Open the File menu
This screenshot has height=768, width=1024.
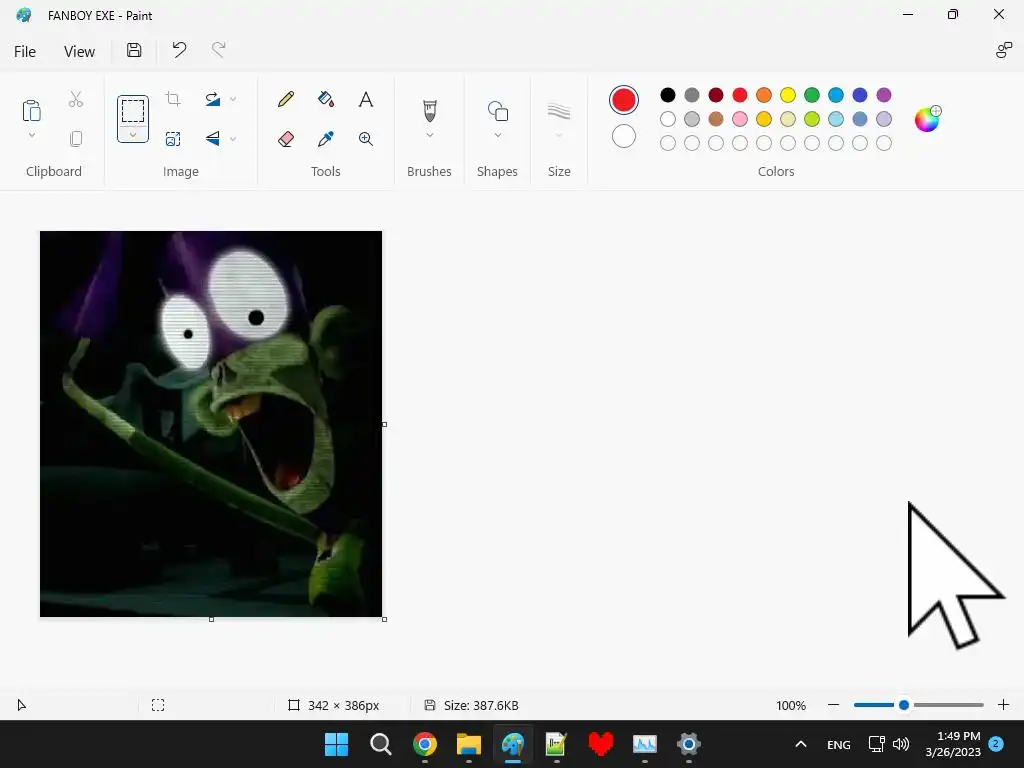[x=25, y=52]
